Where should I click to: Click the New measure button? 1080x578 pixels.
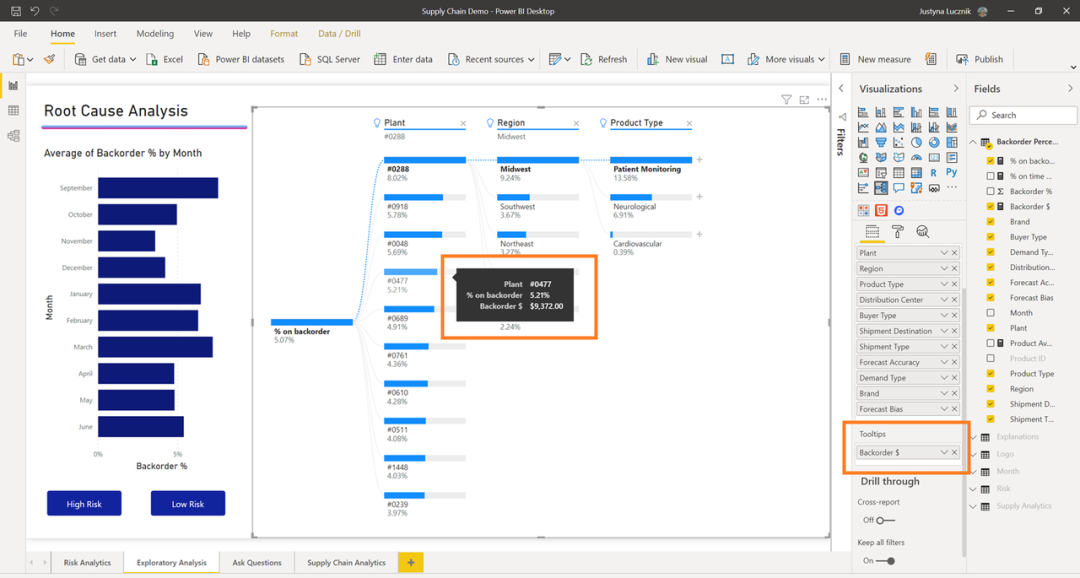[x=875, y=59]
